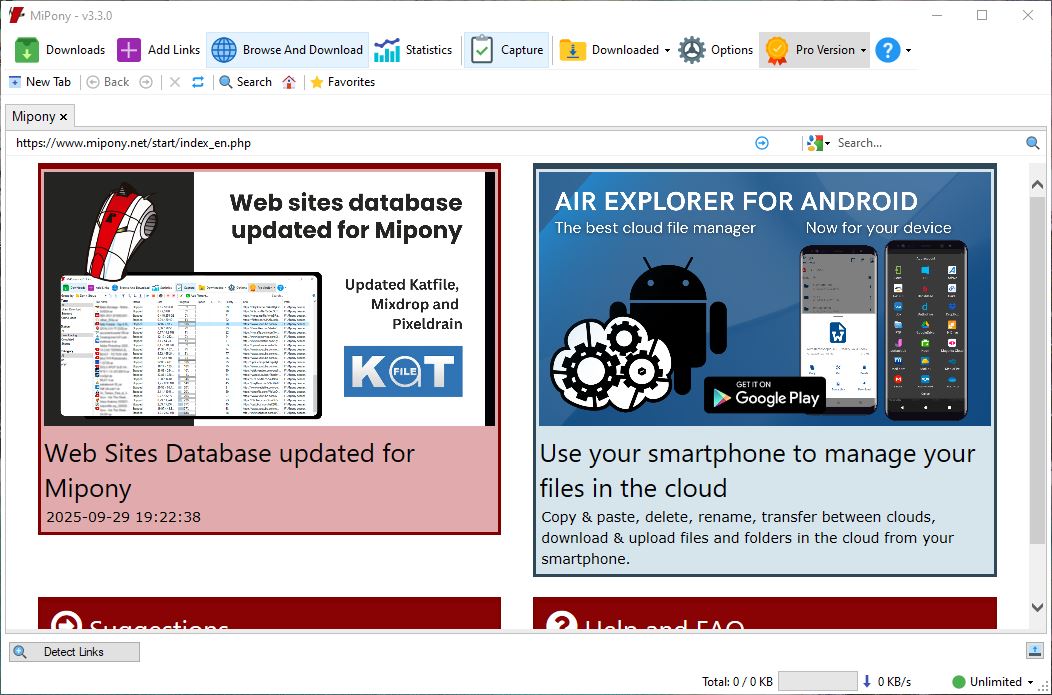Open the Favorites list
This screenshot has height=695, width=1052.
coord(342,82)
